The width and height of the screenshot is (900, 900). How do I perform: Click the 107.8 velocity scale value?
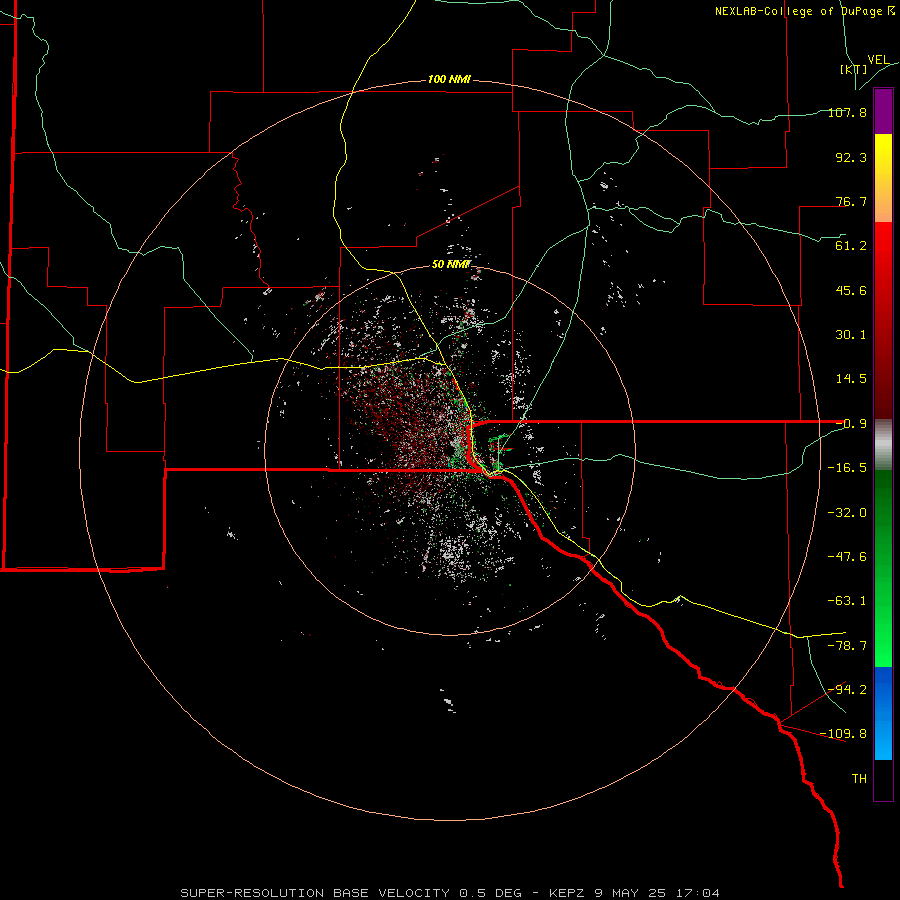click(847, 112)
